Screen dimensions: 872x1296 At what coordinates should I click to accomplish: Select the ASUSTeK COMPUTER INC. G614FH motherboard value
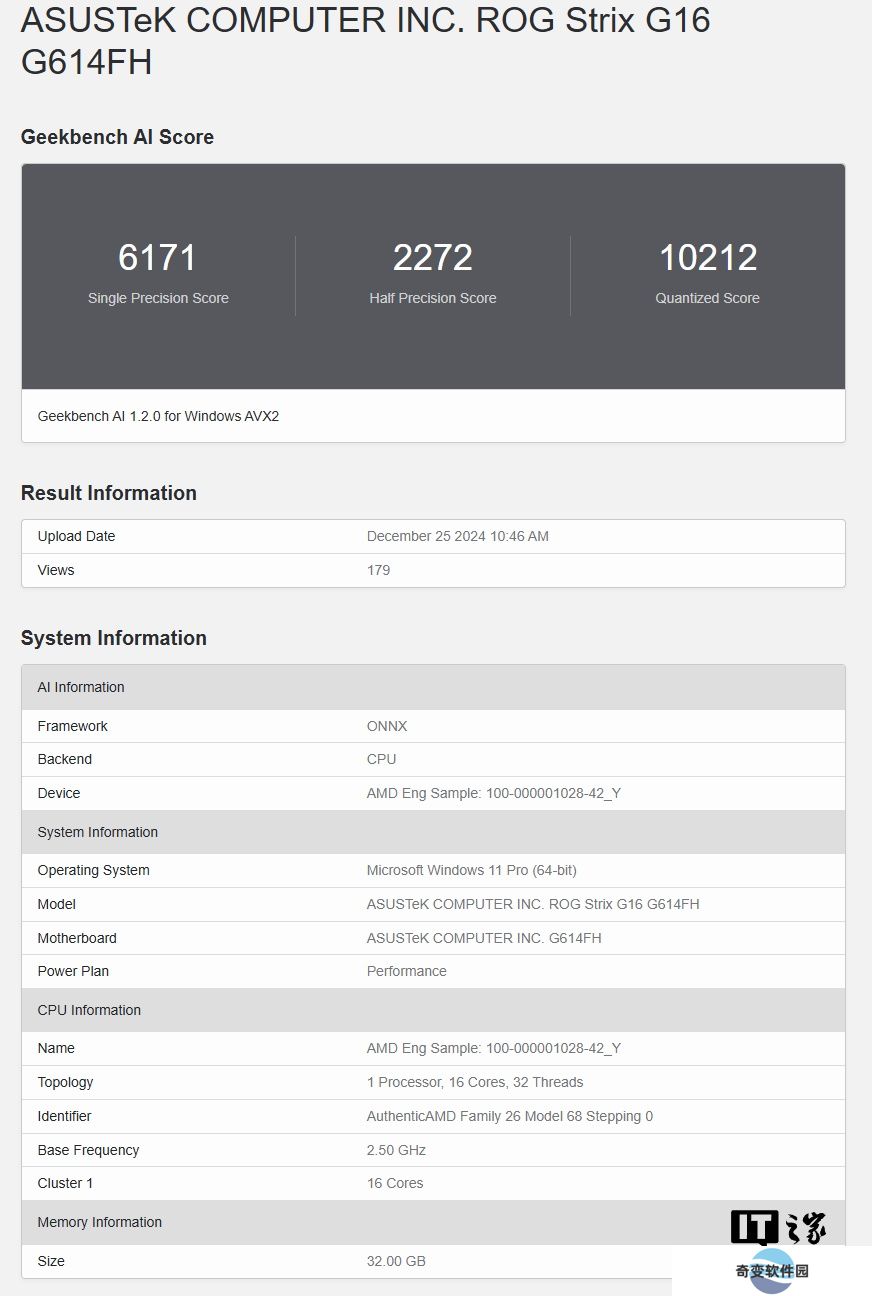click(484, 938)
